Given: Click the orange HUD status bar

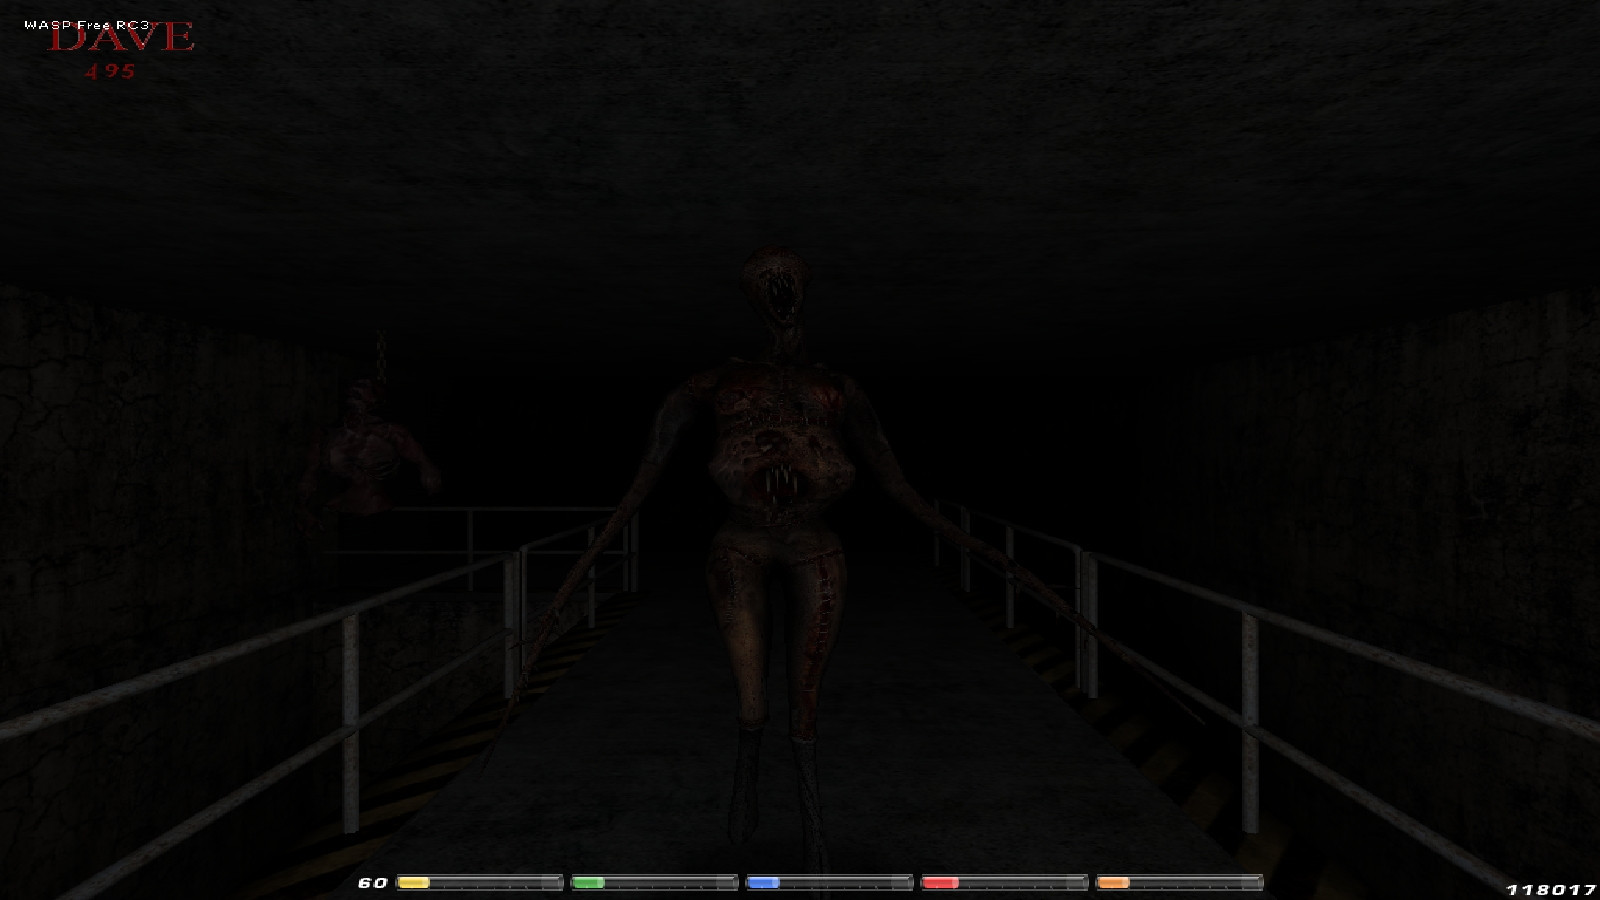Looking at the screenshot, I should pyautogui.click(x=1179, y=882).
